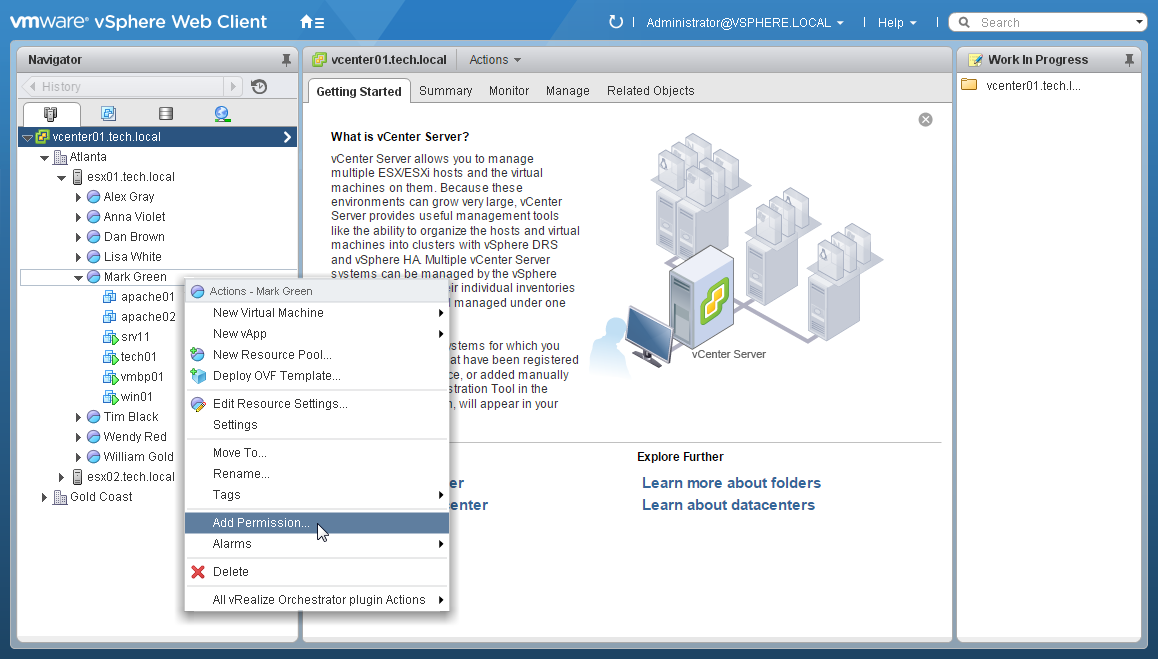Image resolution: width=1158 pixels, height=659 pixels.
Task: Choose Add Permission from context menu
Action: 317,523
